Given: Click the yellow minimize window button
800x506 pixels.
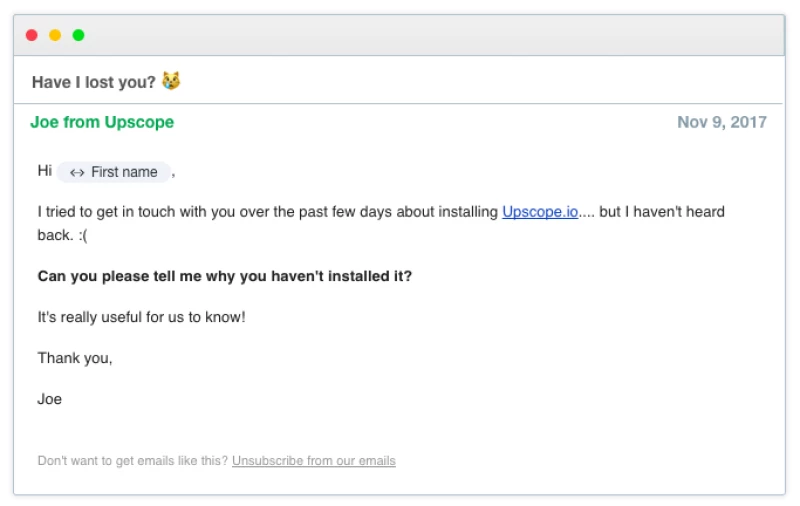Looking at the screenshot, I should click(x=55, y=35).
